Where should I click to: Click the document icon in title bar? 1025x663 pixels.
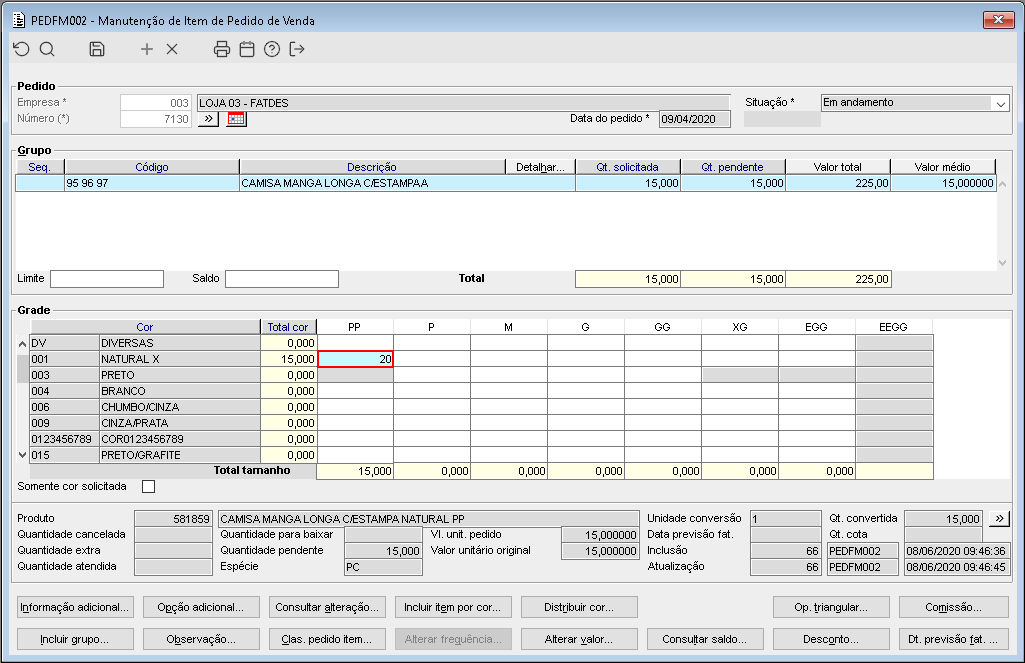[19, 20]
